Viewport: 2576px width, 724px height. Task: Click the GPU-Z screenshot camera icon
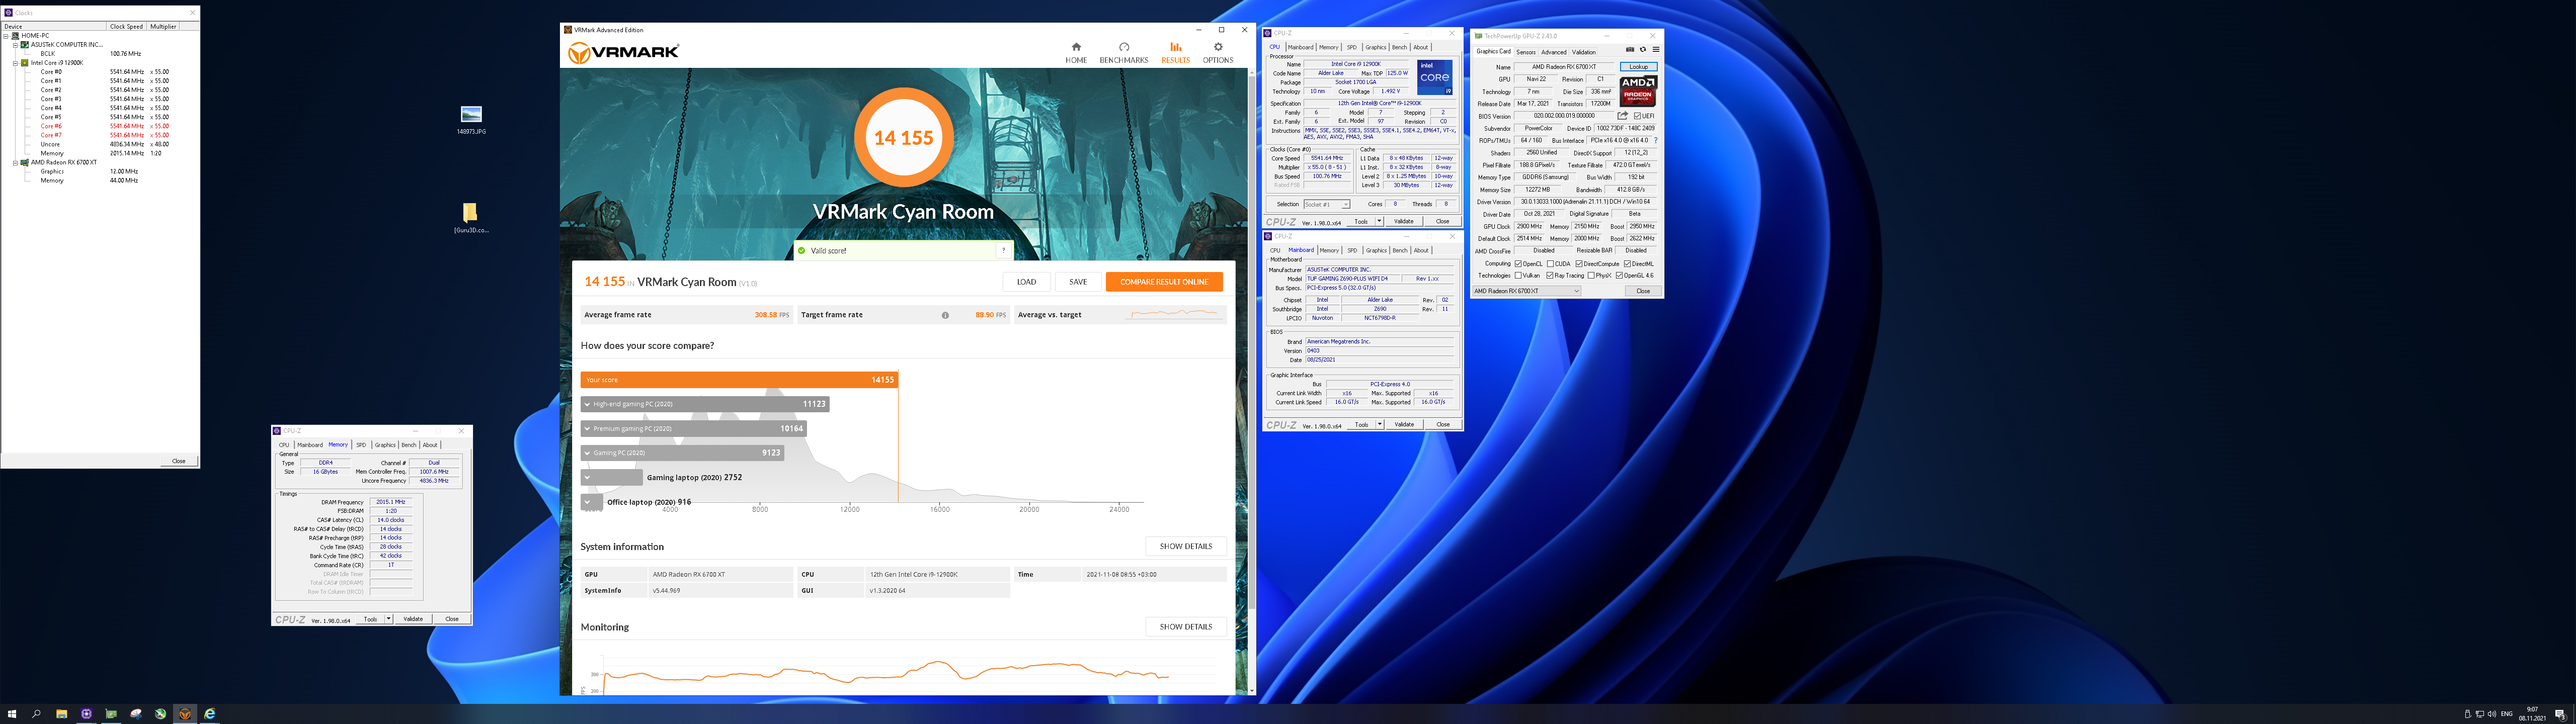point(1630,50)
